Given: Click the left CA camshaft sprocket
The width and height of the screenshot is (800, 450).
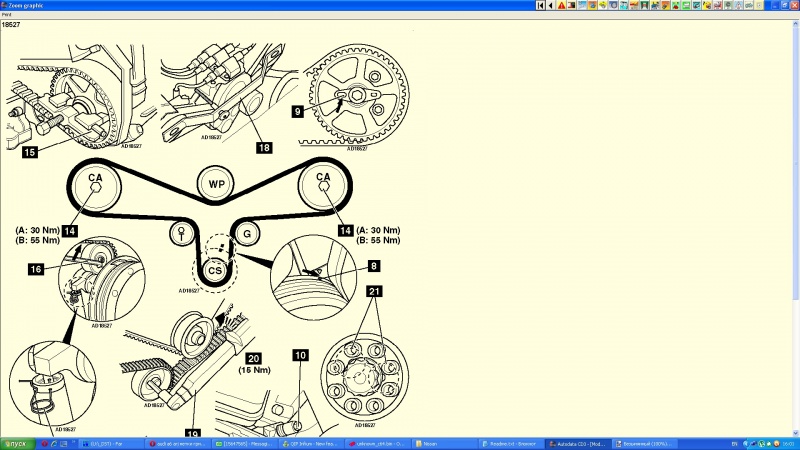Looking at the screenshot, I should coord(96,179).
